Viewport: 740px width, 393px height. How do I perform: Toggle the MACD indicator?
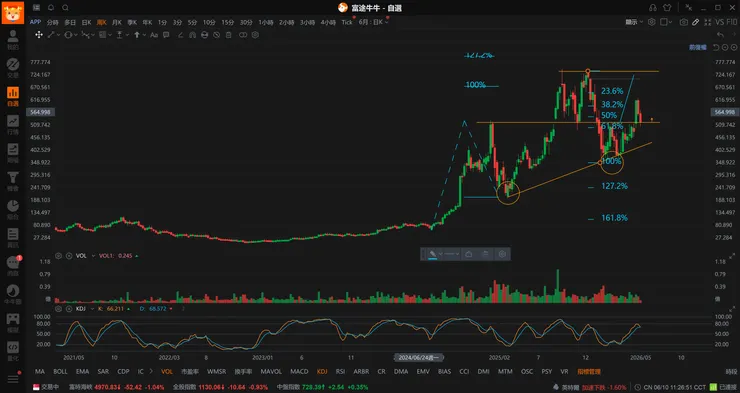click(299, 372)
